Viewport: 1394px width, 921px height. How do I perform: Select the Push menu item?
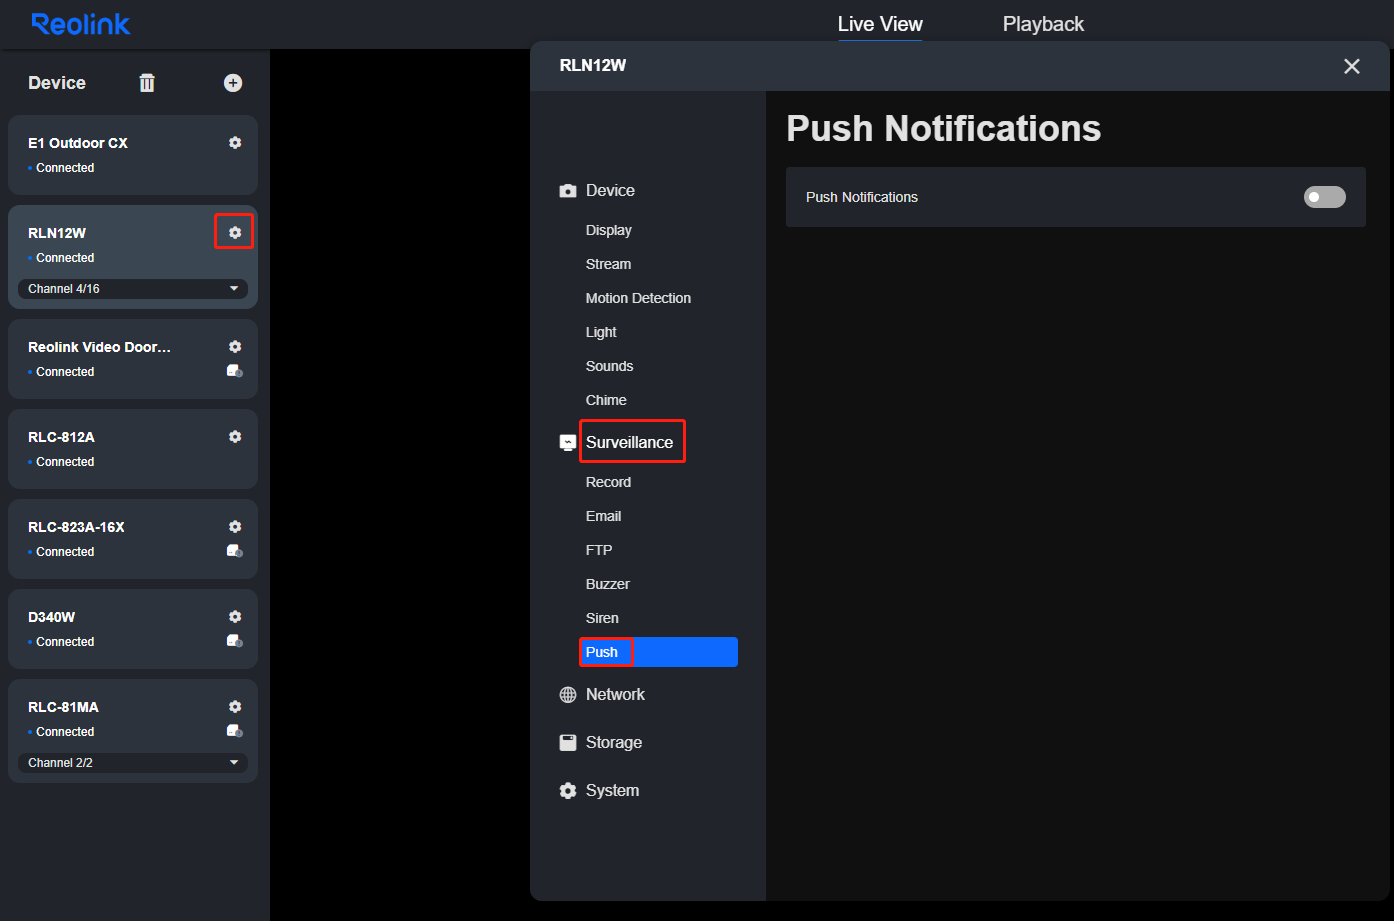point(659,652)
